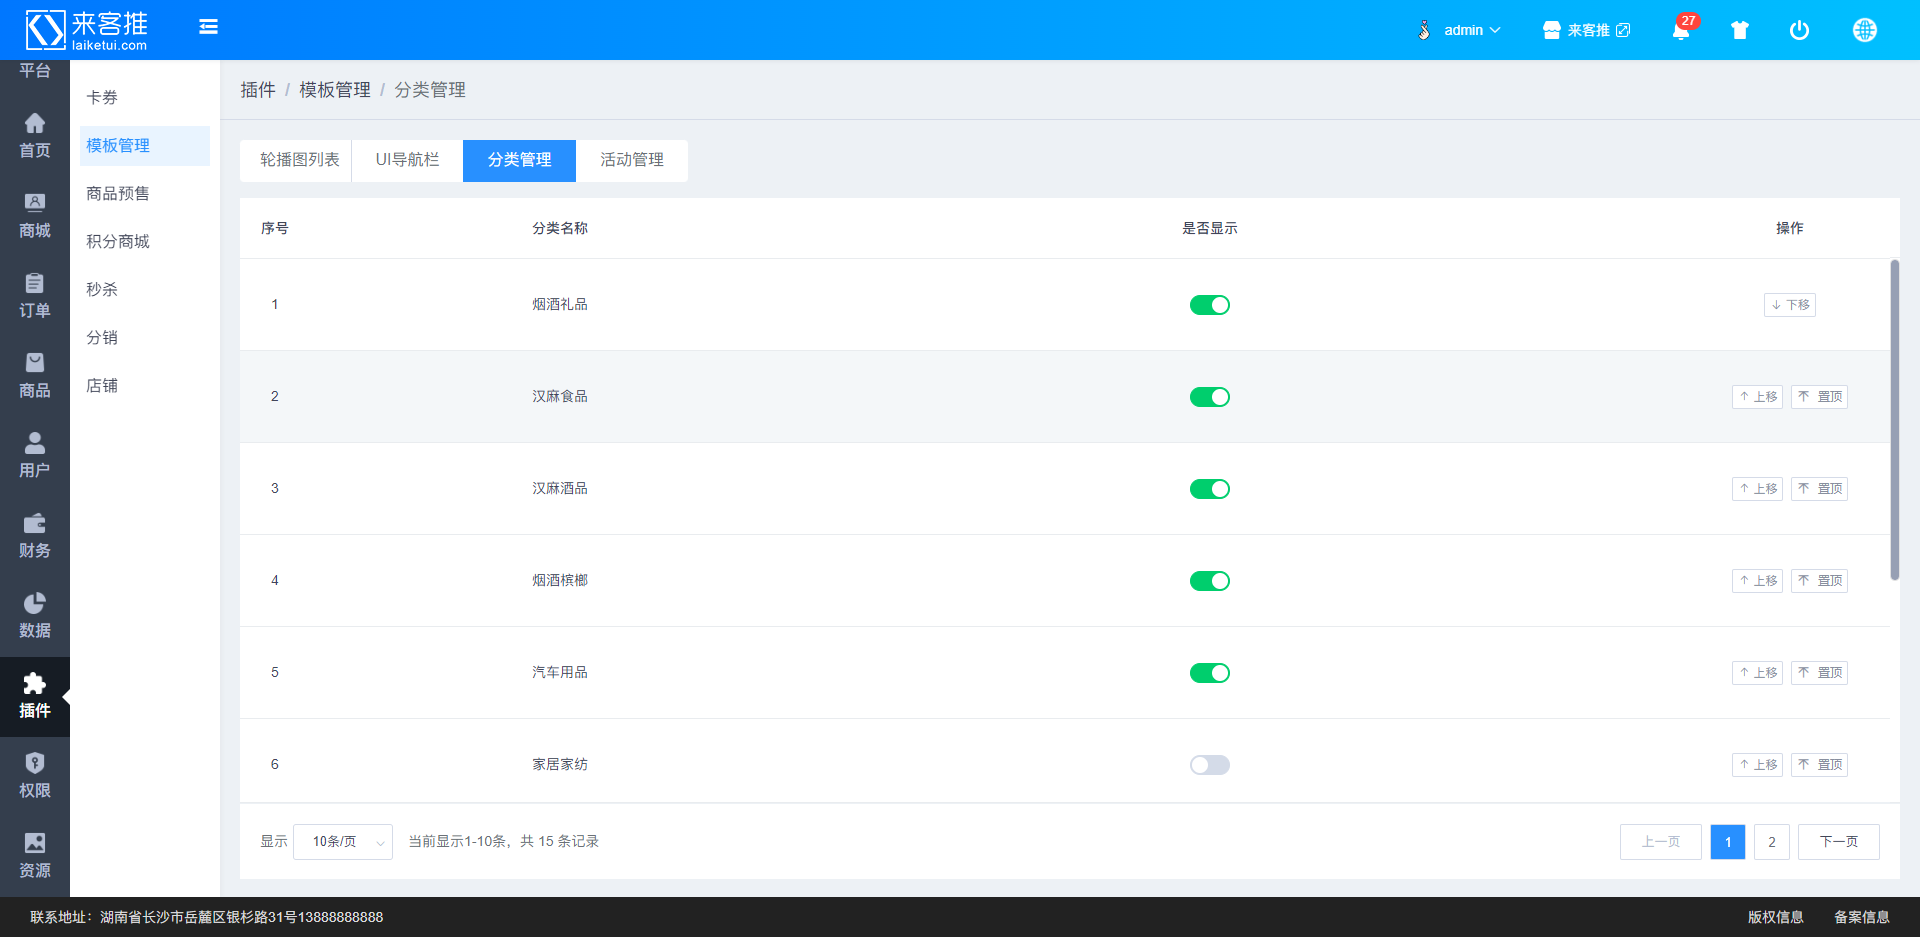Viewport: 1920px width, 937px height.
Task: Click 插件 in the breadcrumb
Action: (x=258, y=90)
